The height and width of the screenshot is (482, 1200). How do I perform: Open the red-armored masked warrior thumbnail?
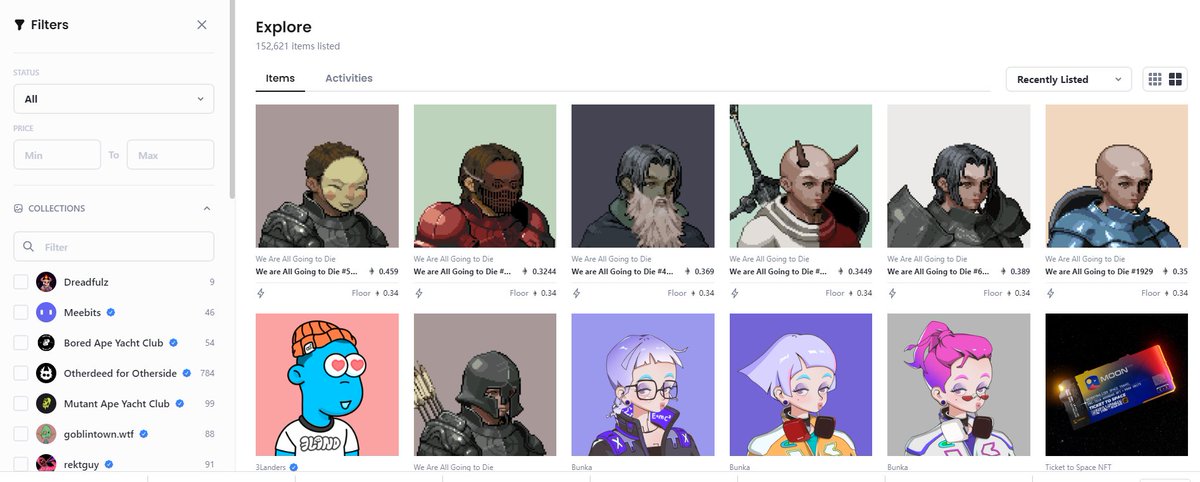point(485,175)
